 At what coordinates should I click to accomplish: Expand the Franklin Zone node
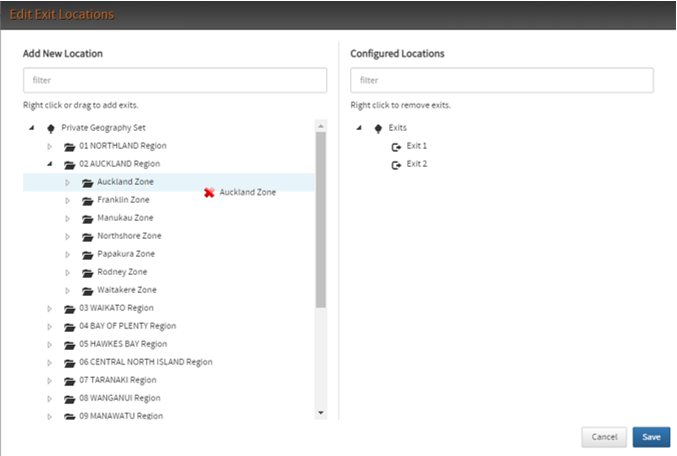click(x=67, y=200)
